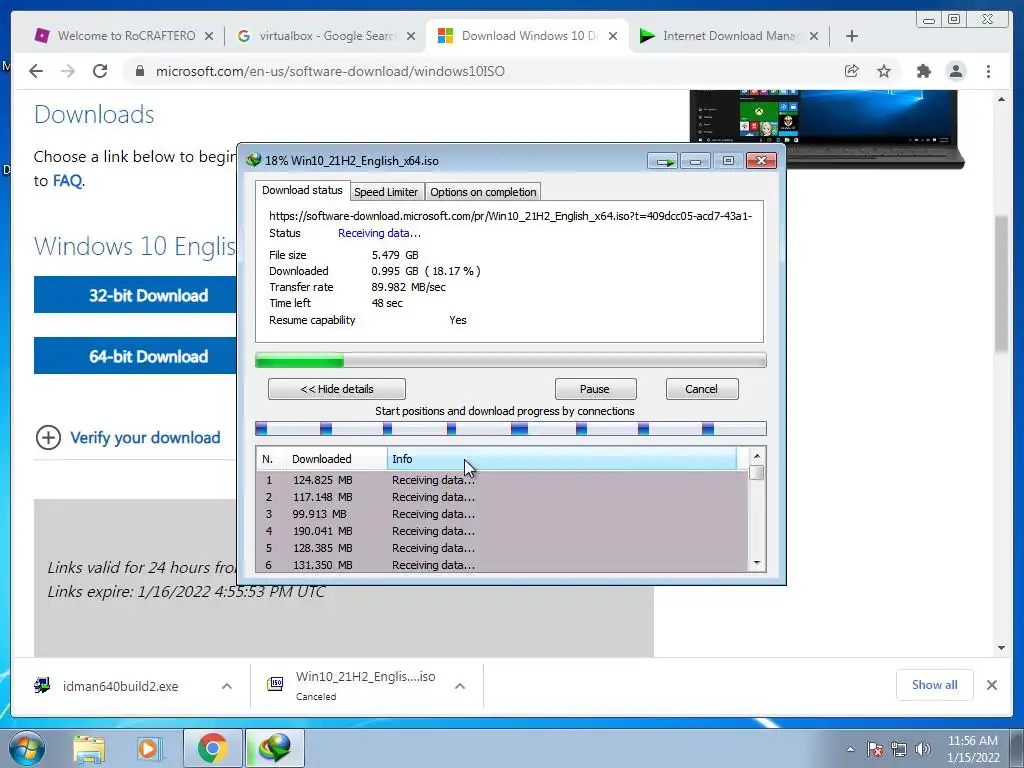Click 64-bit Download button
Screen dimensions: 1024x768
coord(135,357)
